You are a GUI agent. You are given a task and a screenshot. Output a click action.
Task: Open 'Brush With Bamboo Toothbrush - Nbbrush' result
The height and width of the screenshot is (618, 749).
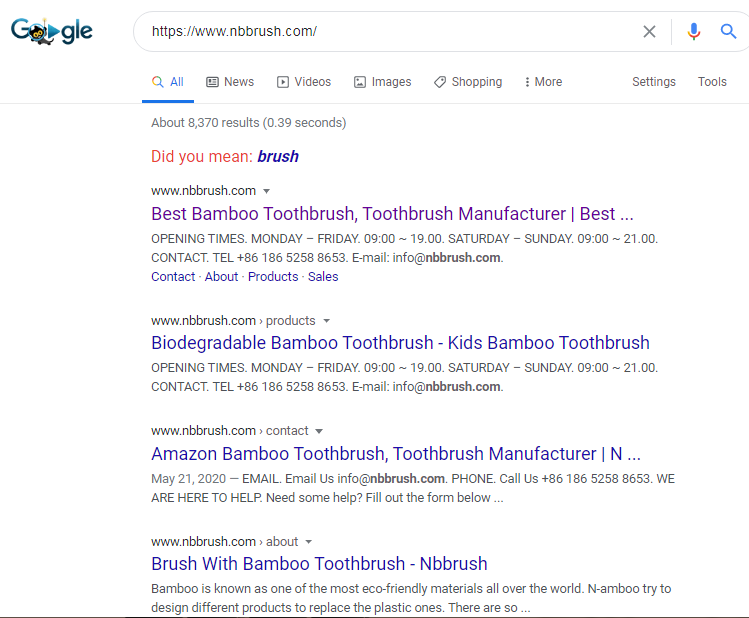[319, 564]
